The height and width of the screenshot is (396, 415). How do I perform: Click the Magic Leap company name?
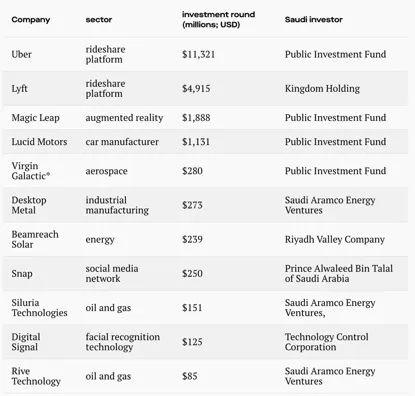tap(35, 118)
